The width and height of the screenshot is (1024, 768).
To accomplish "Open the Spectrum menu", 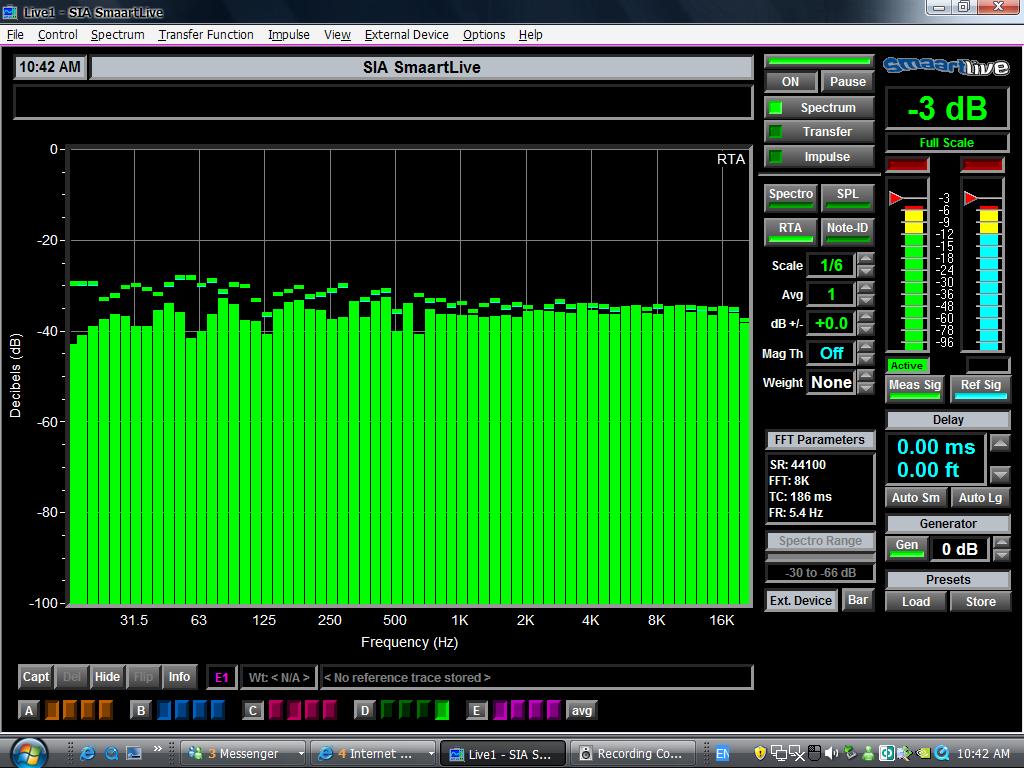I will 118,35.
